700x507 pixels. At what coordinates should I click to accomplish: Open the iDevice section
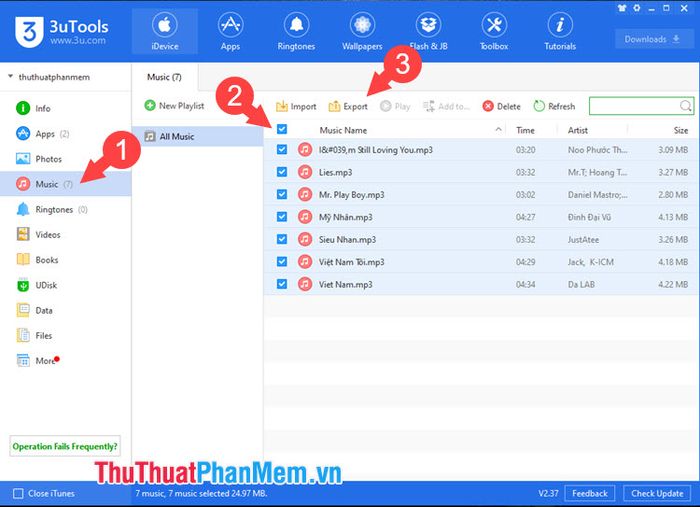click(x=165, y=31)
